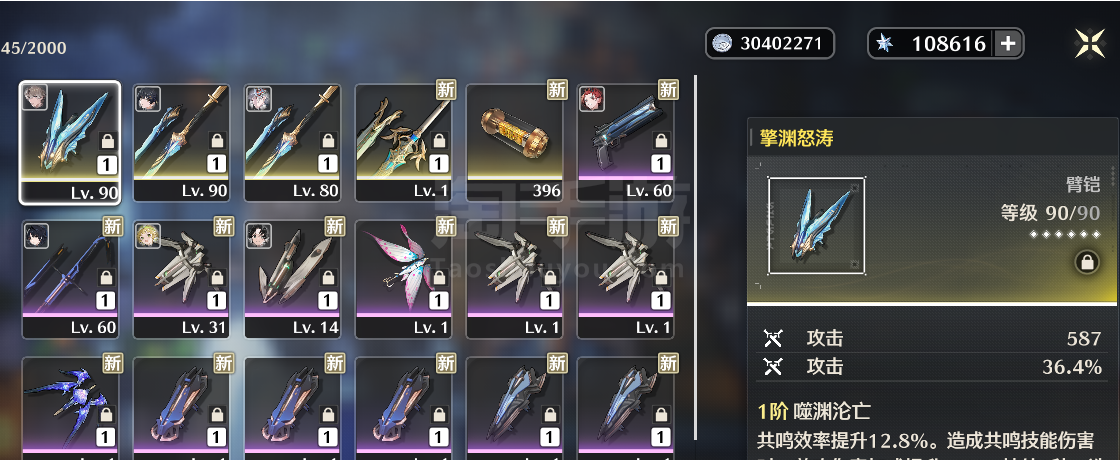Viewport: 1120px width, 460px height.
Task: Click the shell credits currency icon 30402271
Action: point(723,44)
